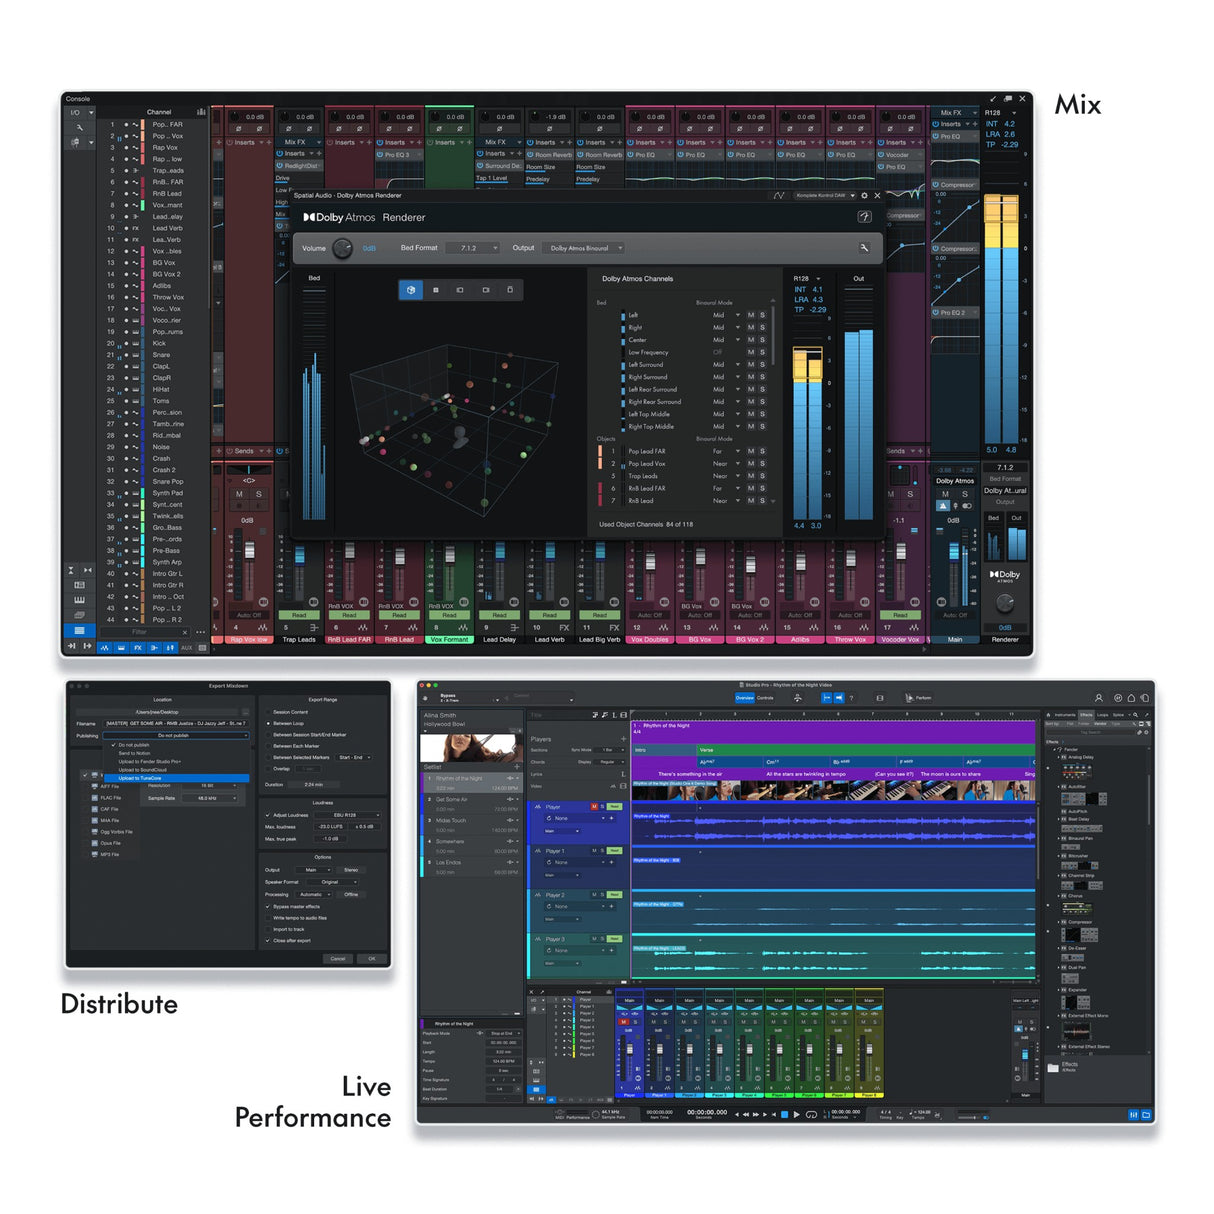This screenshot has width=1214, height=1214.
Task: Open the search icon in the Effects browser
Action: (x=1134, y=716)
